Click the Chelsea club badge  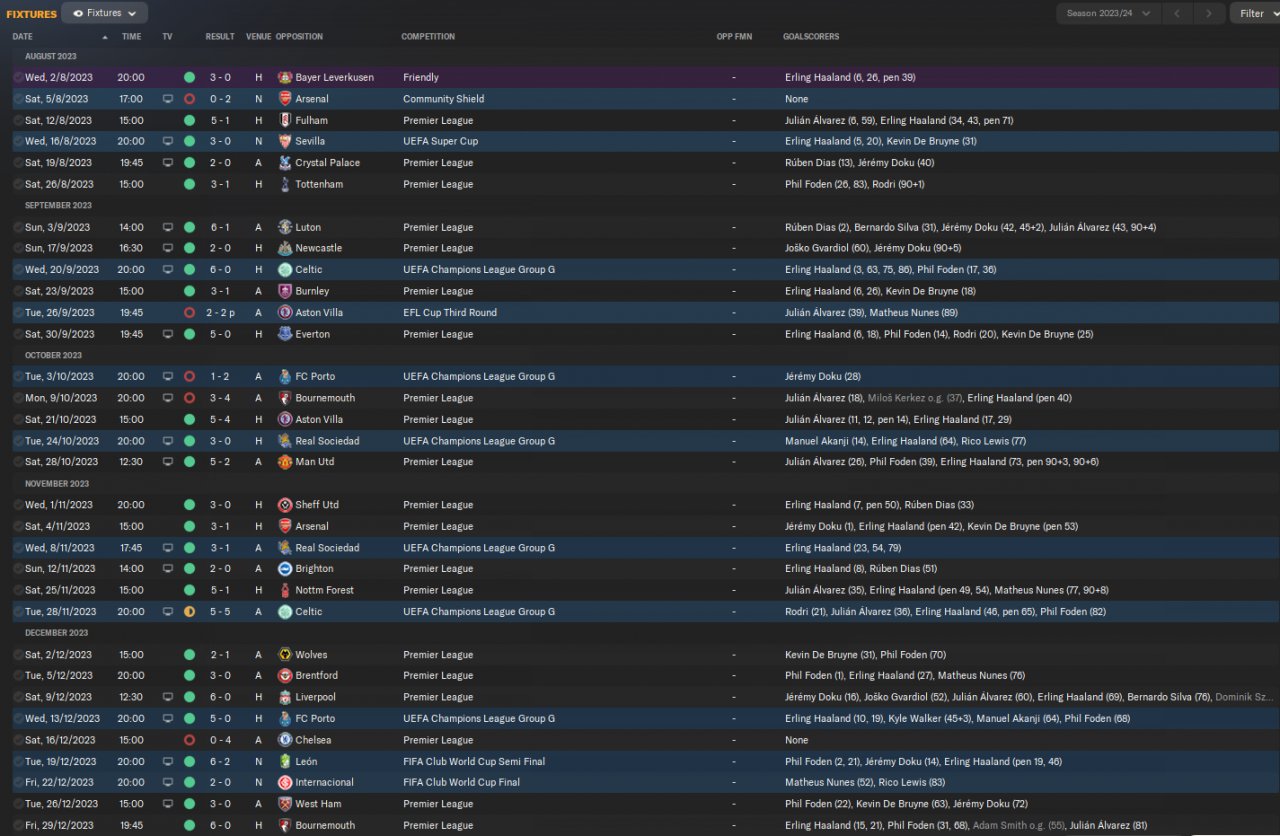pos(285,740)
